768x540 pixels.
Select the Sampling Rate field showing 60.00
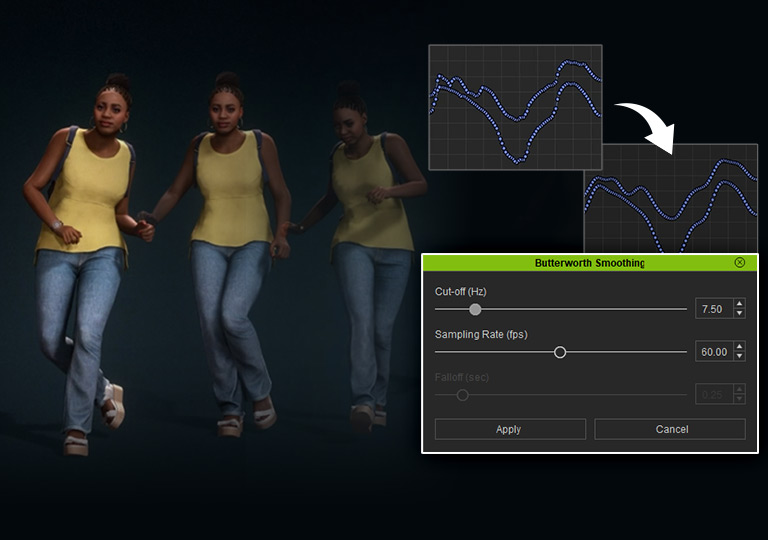(x=713, y=352)
